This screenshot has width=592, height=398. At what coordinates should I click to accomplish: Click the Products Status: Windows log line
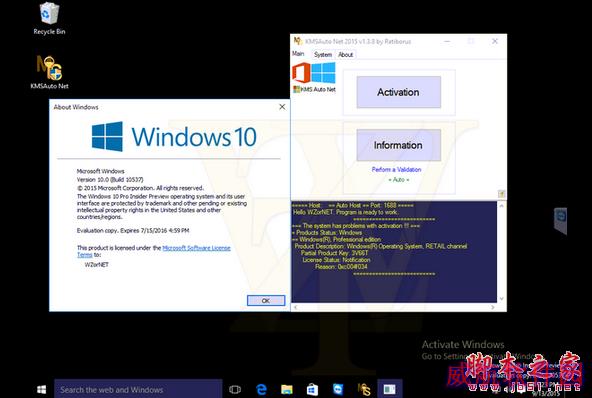327,233
